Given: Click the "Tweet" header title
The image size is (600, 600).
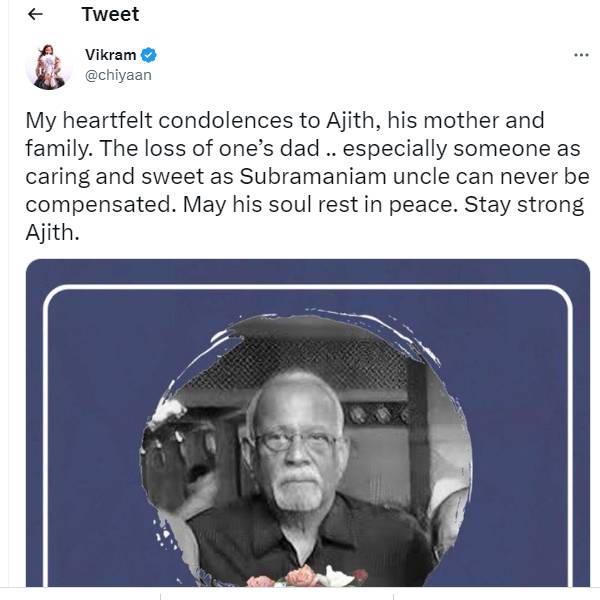Looking at the screenshot, I should click(110, 15).
